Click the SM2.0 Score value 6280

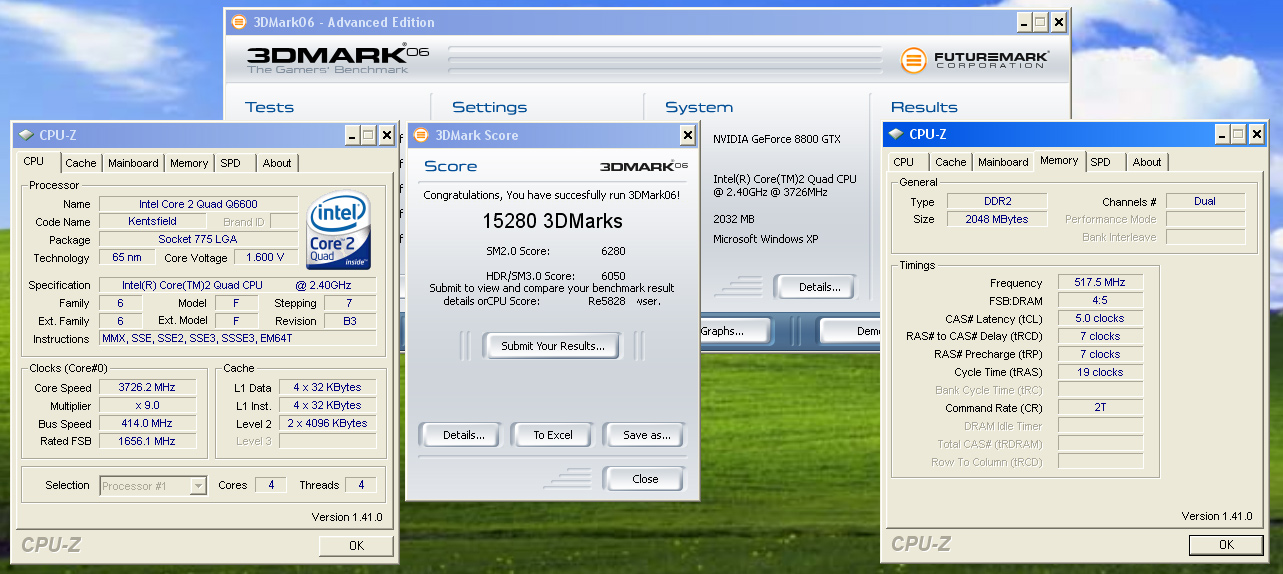tap(613, 252)
